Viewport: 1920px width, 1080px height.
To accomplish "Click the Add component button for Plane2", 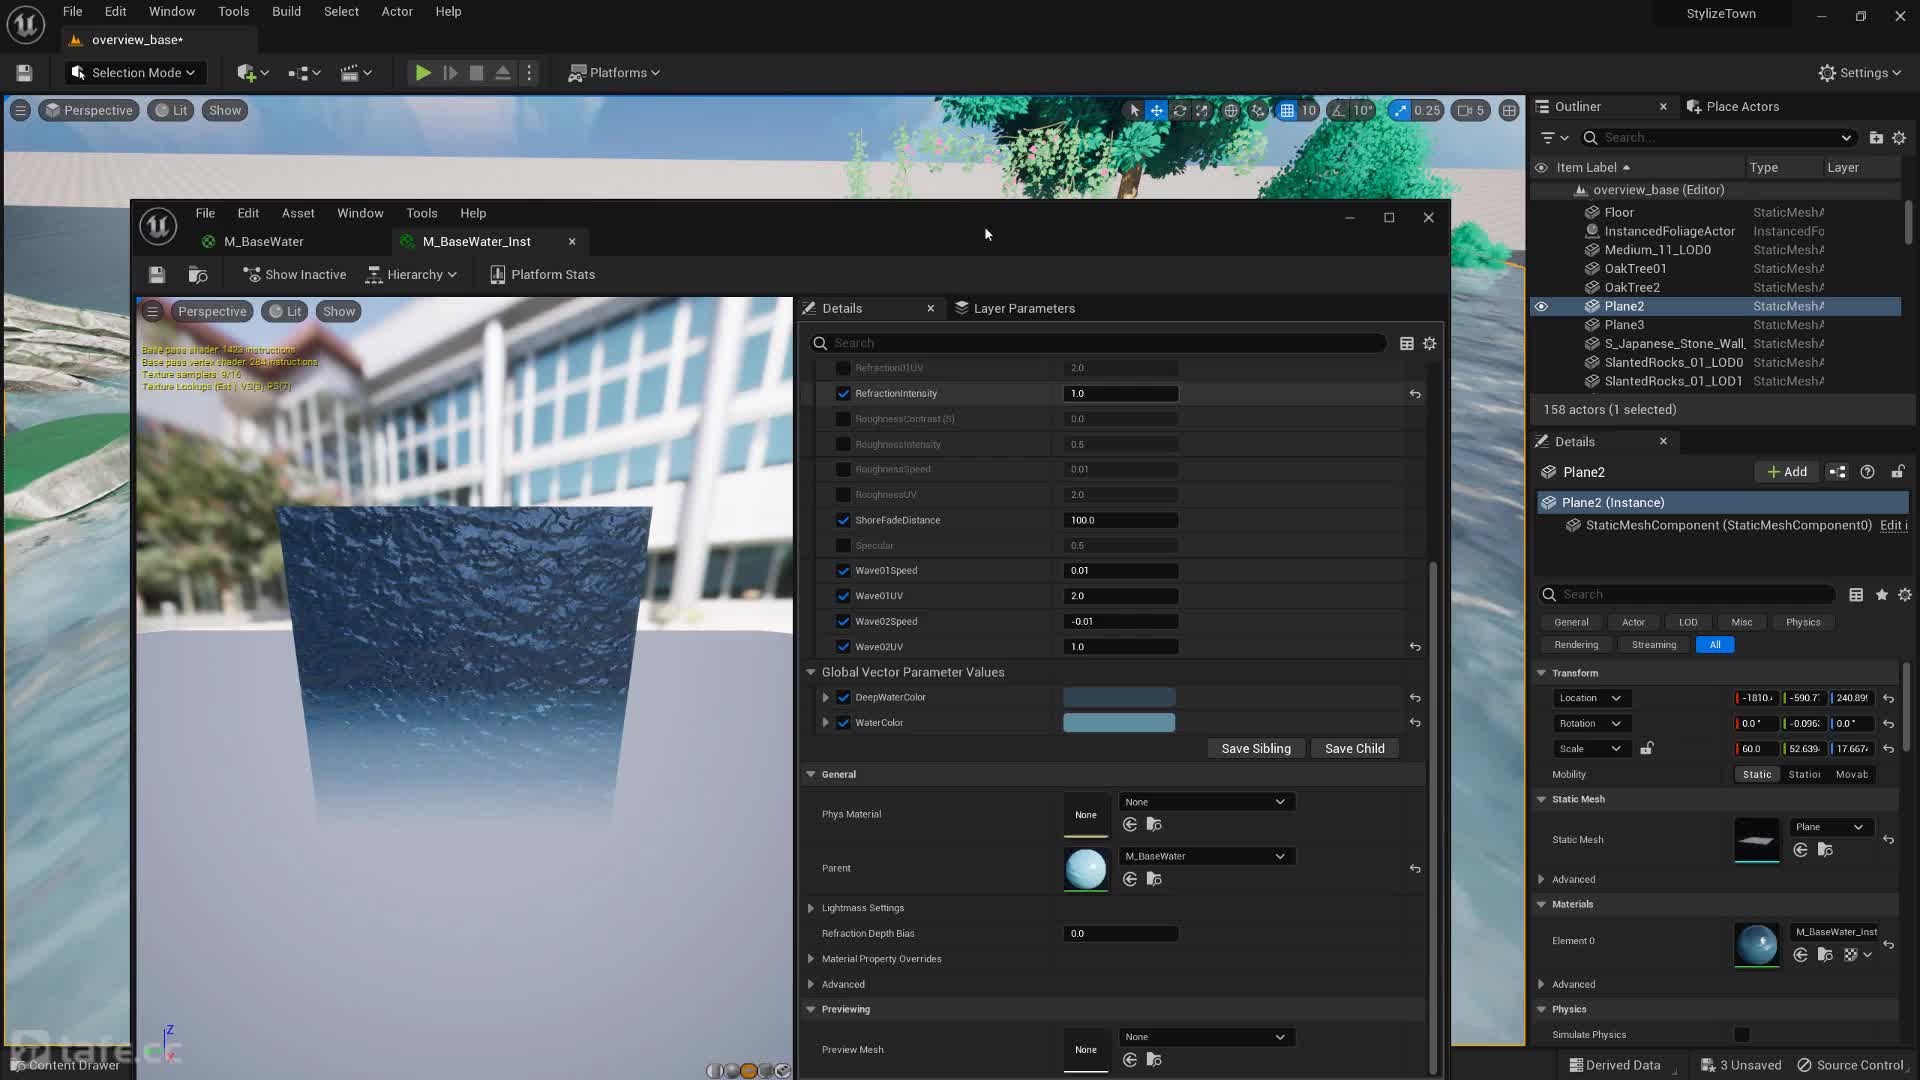I will coord(1787,472).
